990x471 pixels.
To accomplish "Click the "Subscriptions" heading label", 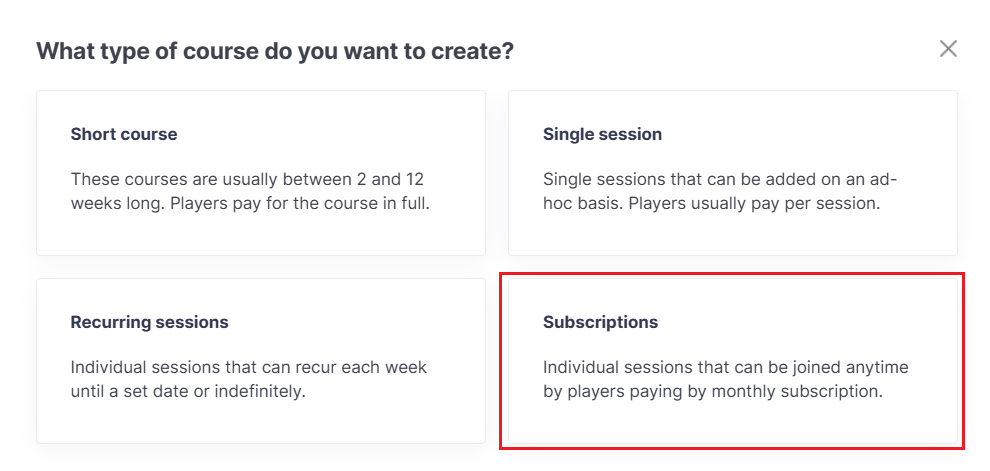I will pyautogui.click(x=600, y=322).
